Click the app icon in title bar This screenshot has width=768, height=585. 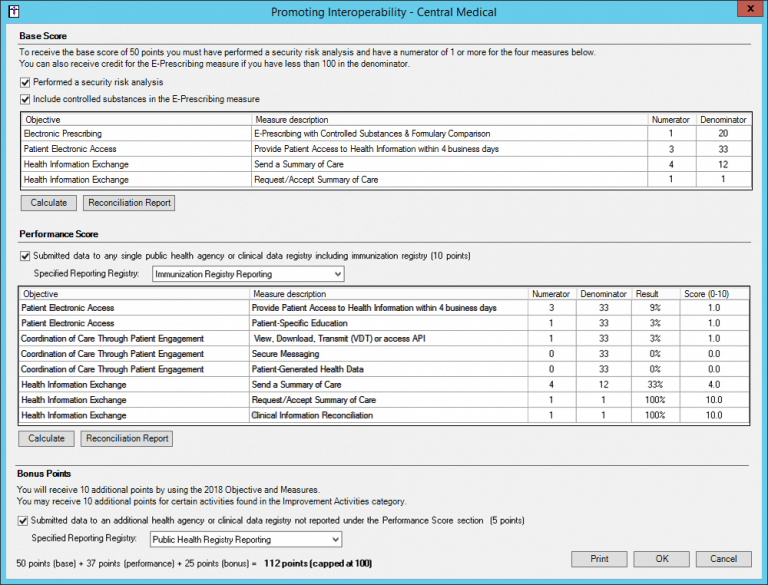pyautogui.click(x=10, y=11)
